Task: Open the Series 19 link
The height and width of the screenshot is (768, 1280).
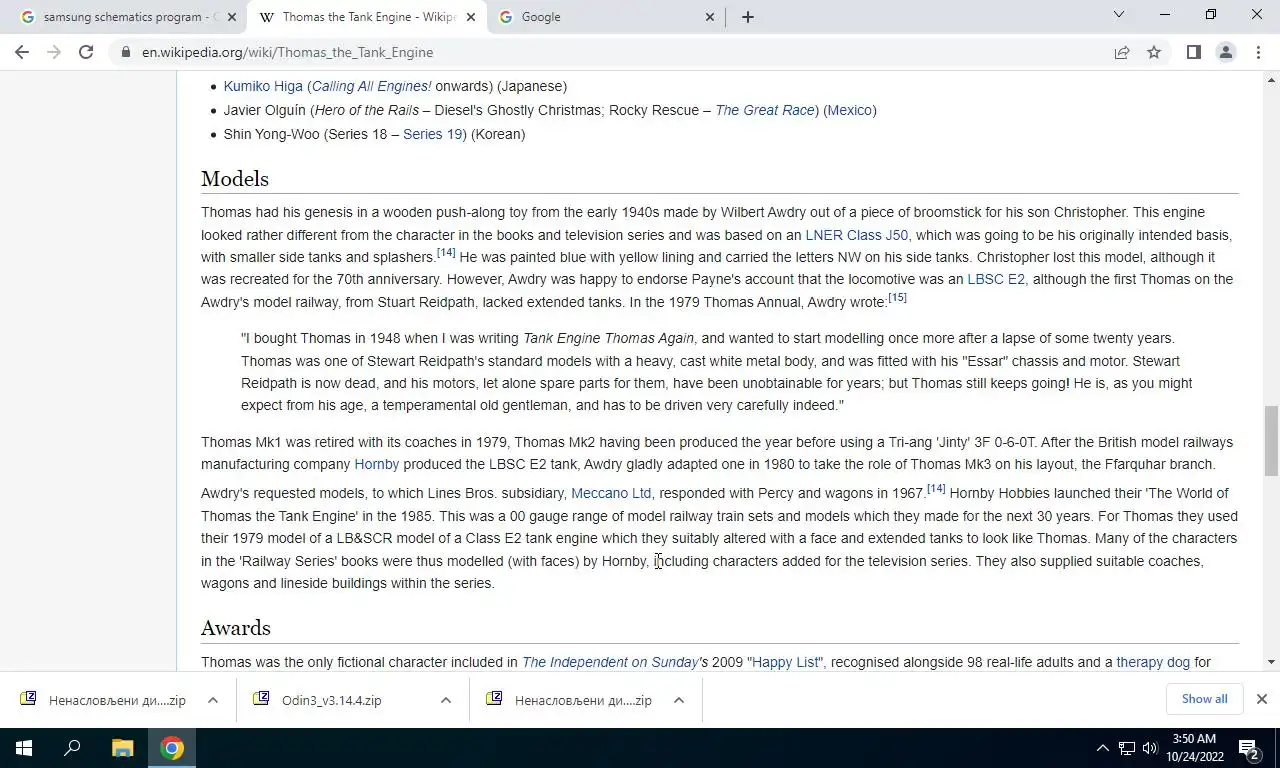Action: pyautogui.click(x=432, y=134)
